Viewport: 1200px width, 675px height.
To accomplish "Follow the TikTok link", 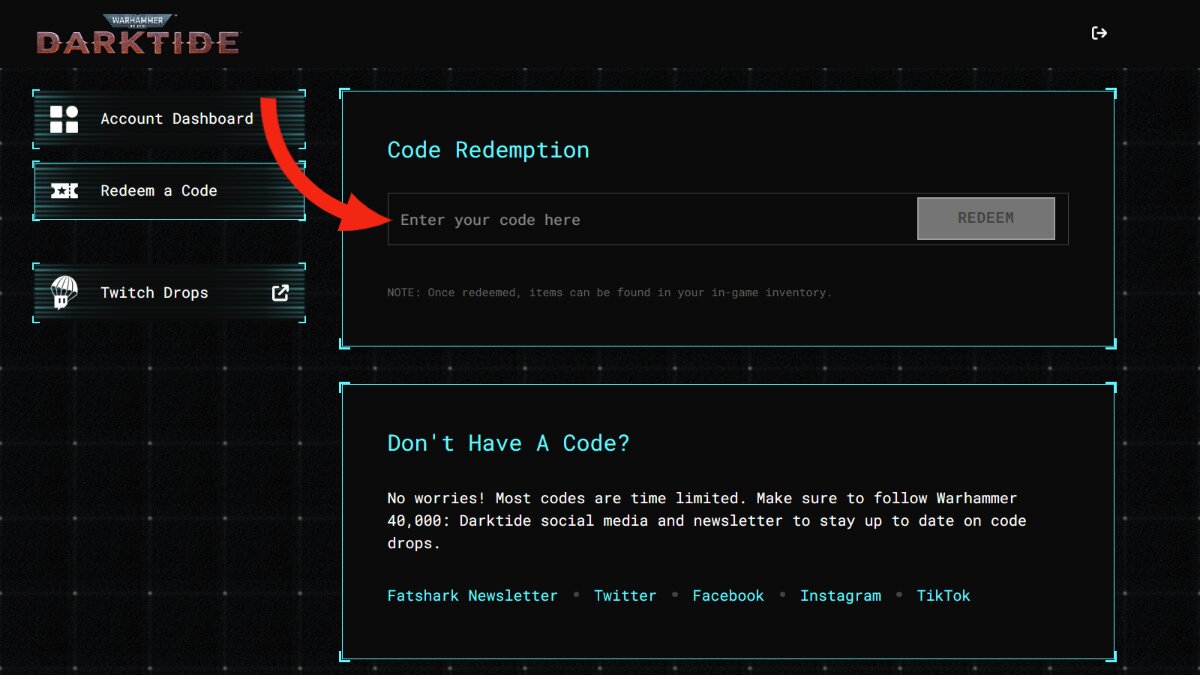I will [943, 596].
